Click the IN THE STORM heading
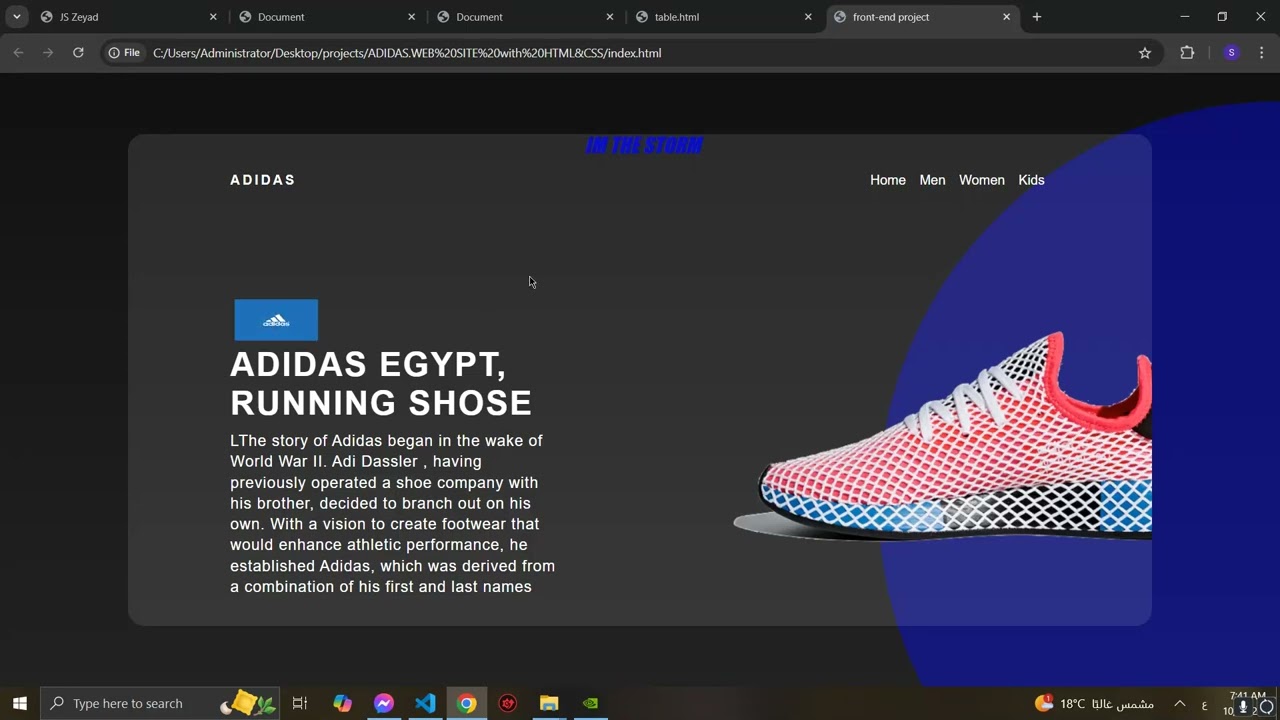This screenshot has height=720, width=1280. pyautogui.click(x=644, y=146)
